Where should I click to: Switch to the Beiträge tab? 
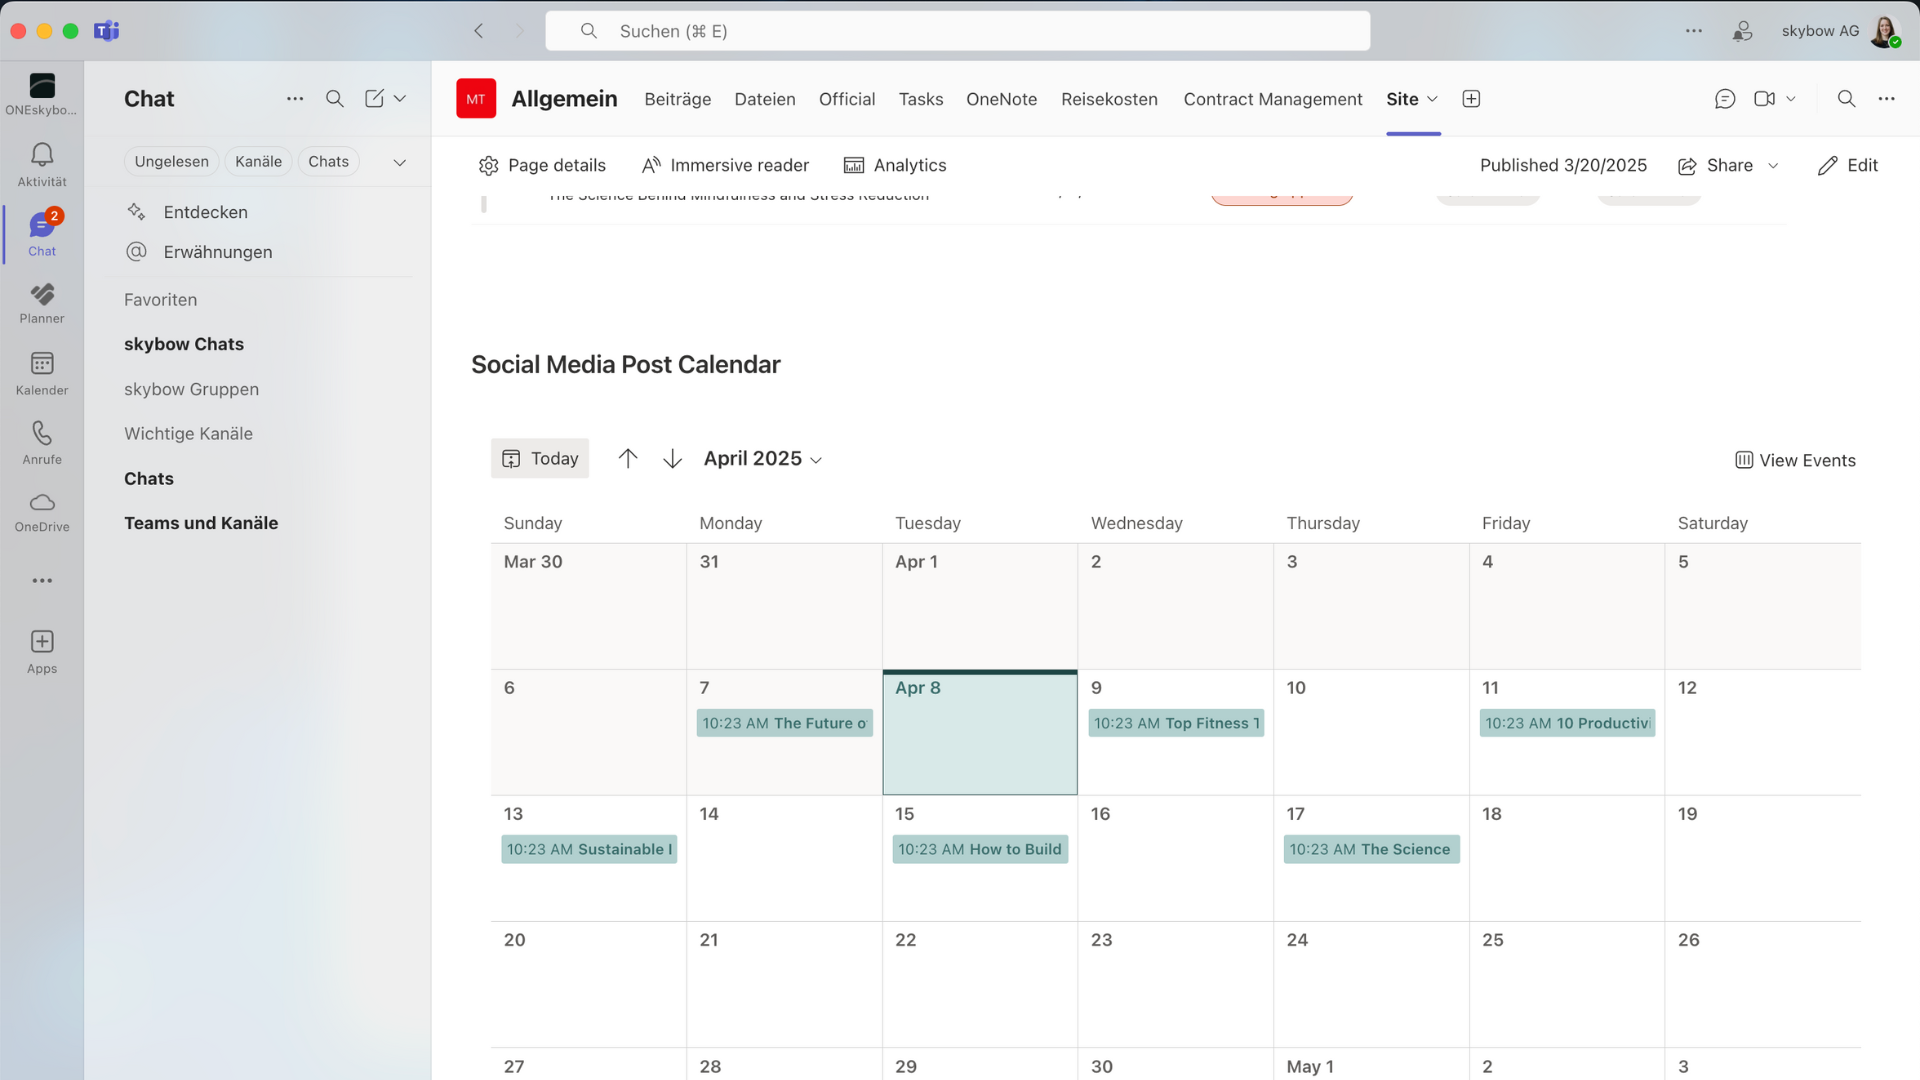(x=678, y=99)
